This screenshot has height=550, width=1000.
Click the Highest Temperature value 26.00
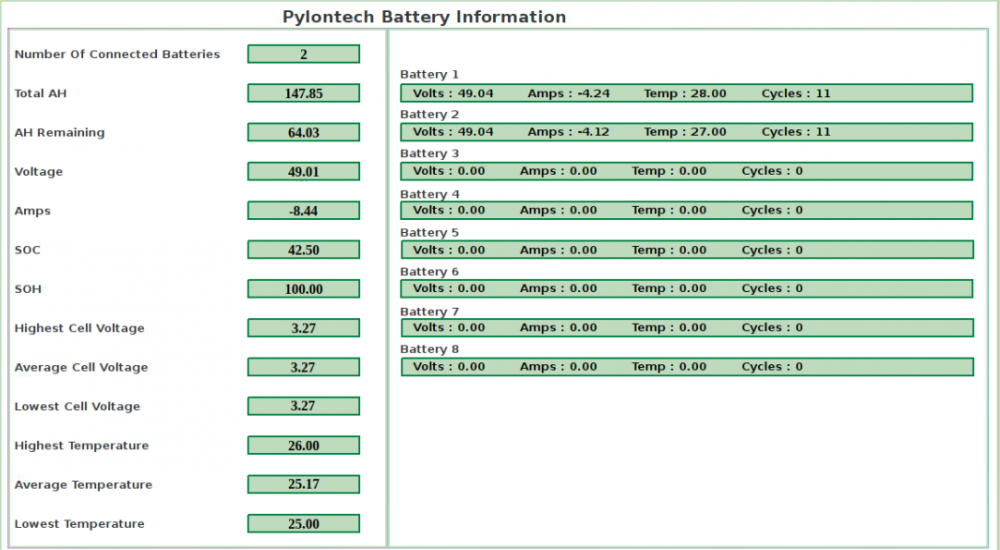coord(304,445)
